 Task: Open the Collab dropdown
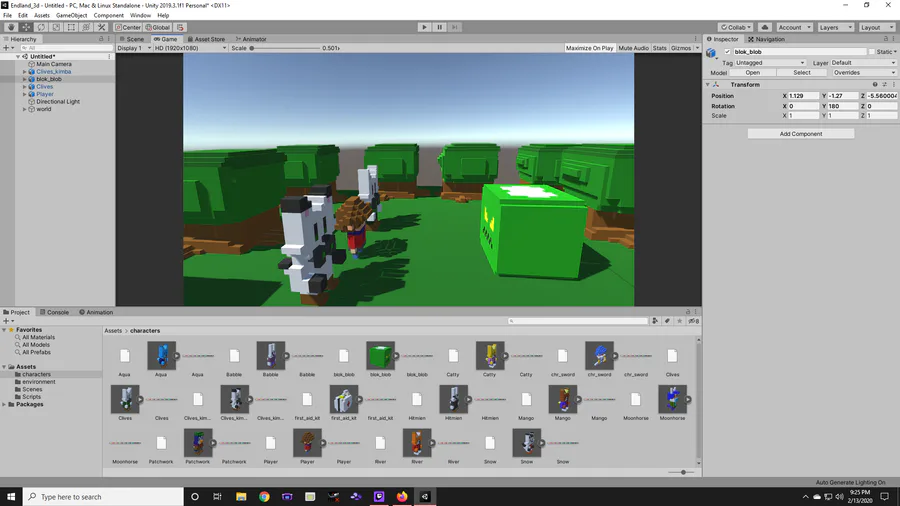pos(735,27)
